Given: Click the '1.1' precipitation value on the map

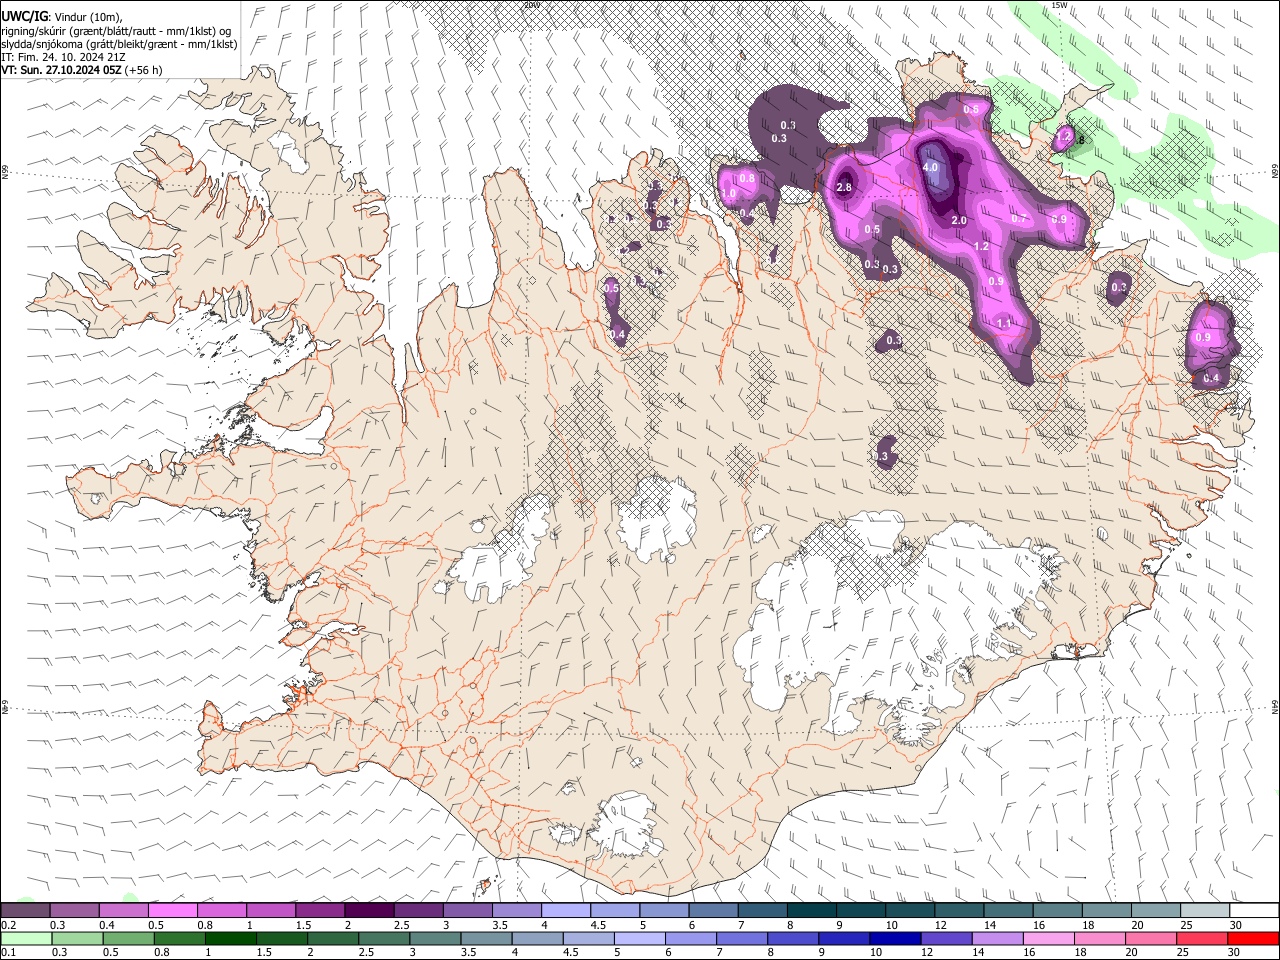Looking at the screenshot, I should [x=1004, y=323].
